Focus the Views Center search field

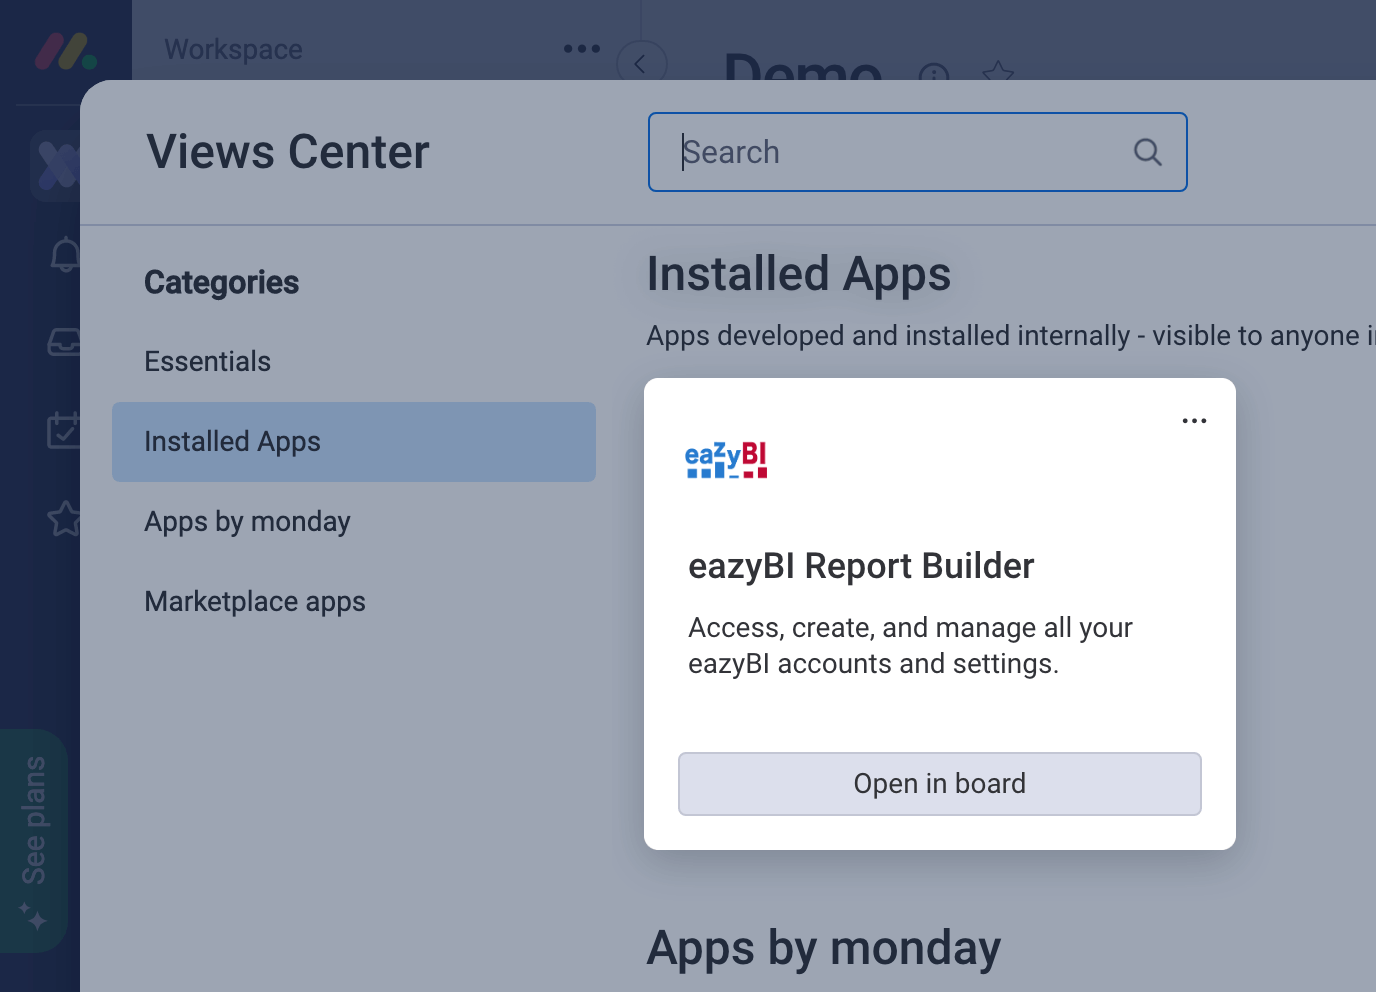(900, 152)
